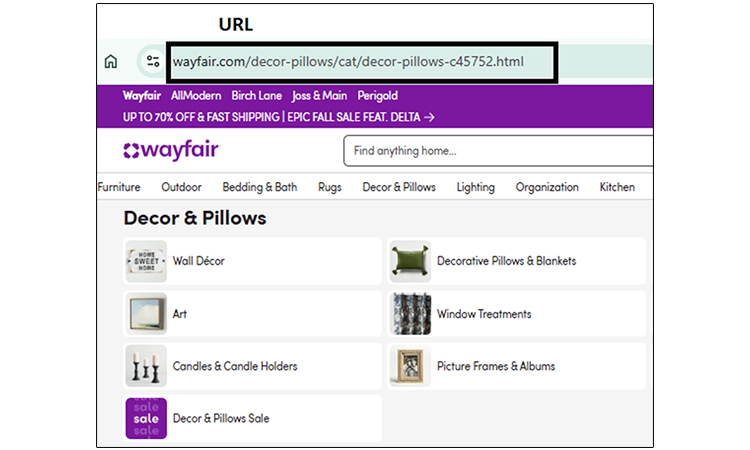Select the wayfair.com URL in address bar
This screenshot has width=750, height=450.
(348, 62)
